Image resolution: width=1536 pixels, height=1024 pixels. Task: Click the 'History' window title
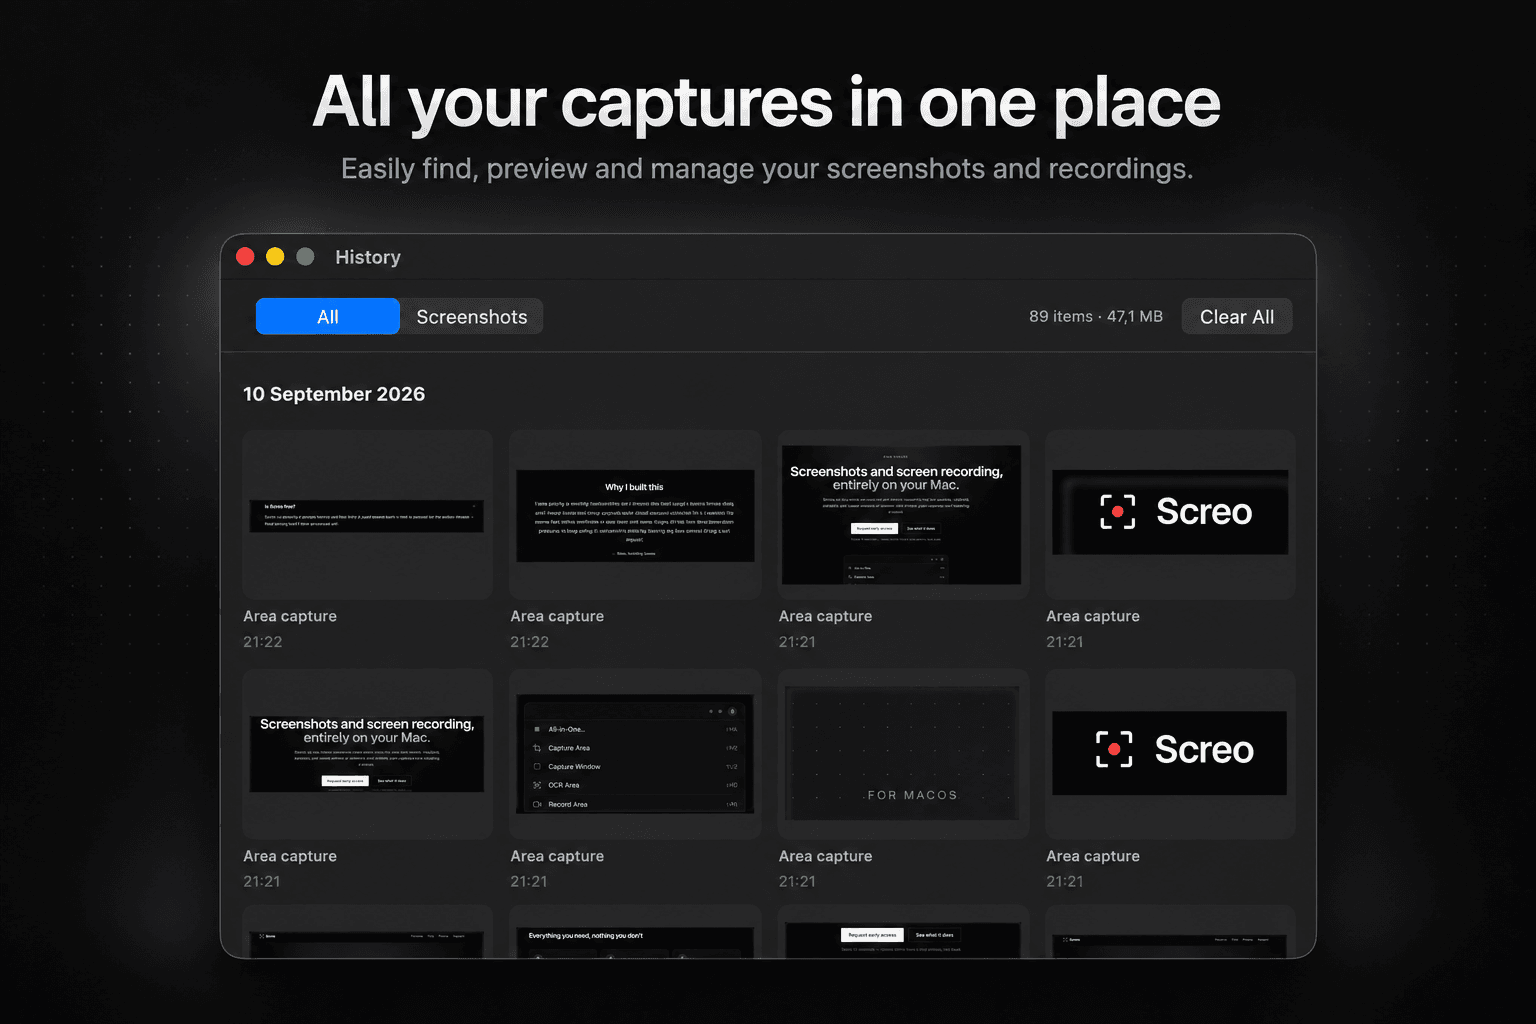pyautogui.click(x=368, y=257)
